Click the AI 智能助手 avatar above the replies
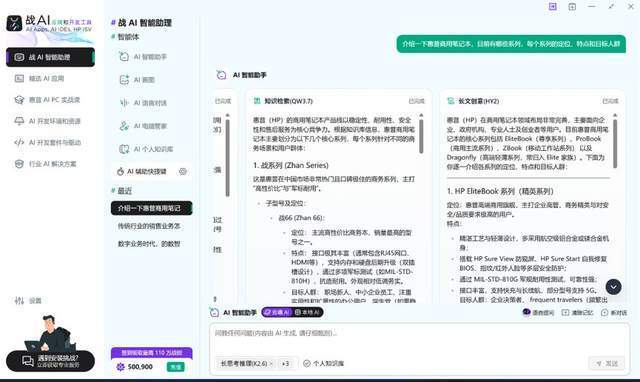Screen dimensions: 640x382 point(221,75)
